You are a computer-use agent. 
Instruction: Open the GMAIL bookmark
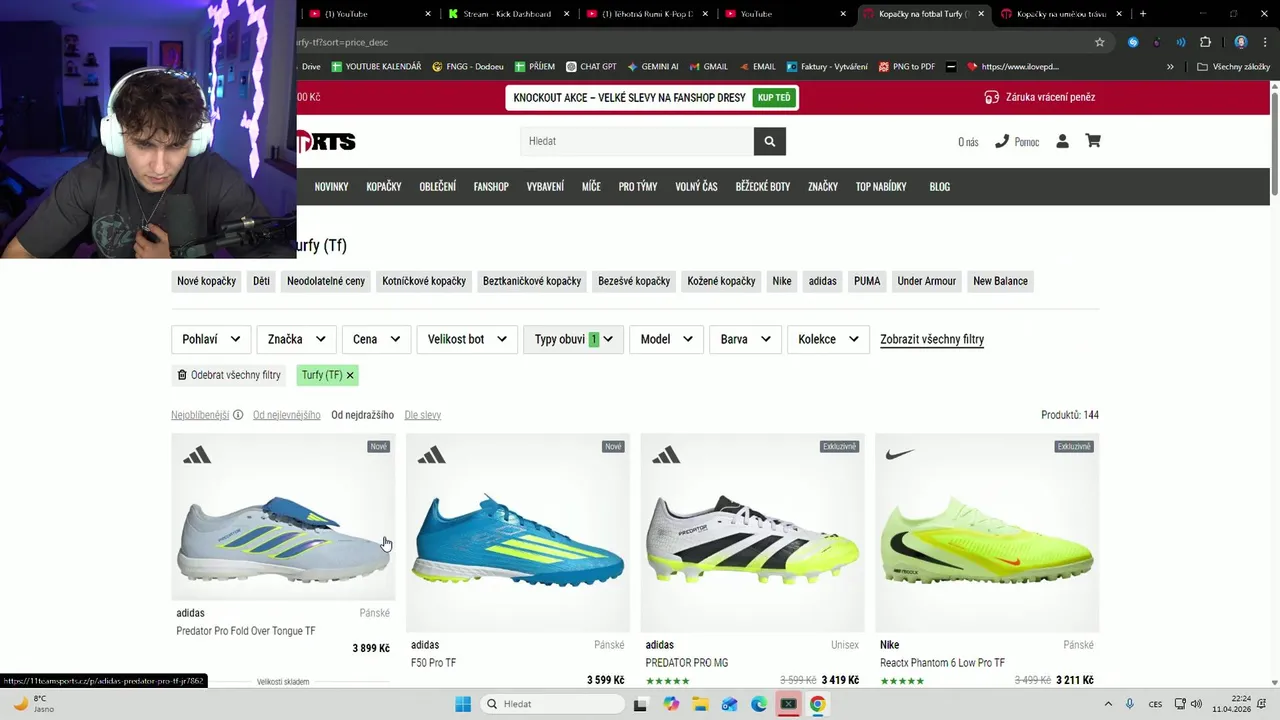point(708,67)
